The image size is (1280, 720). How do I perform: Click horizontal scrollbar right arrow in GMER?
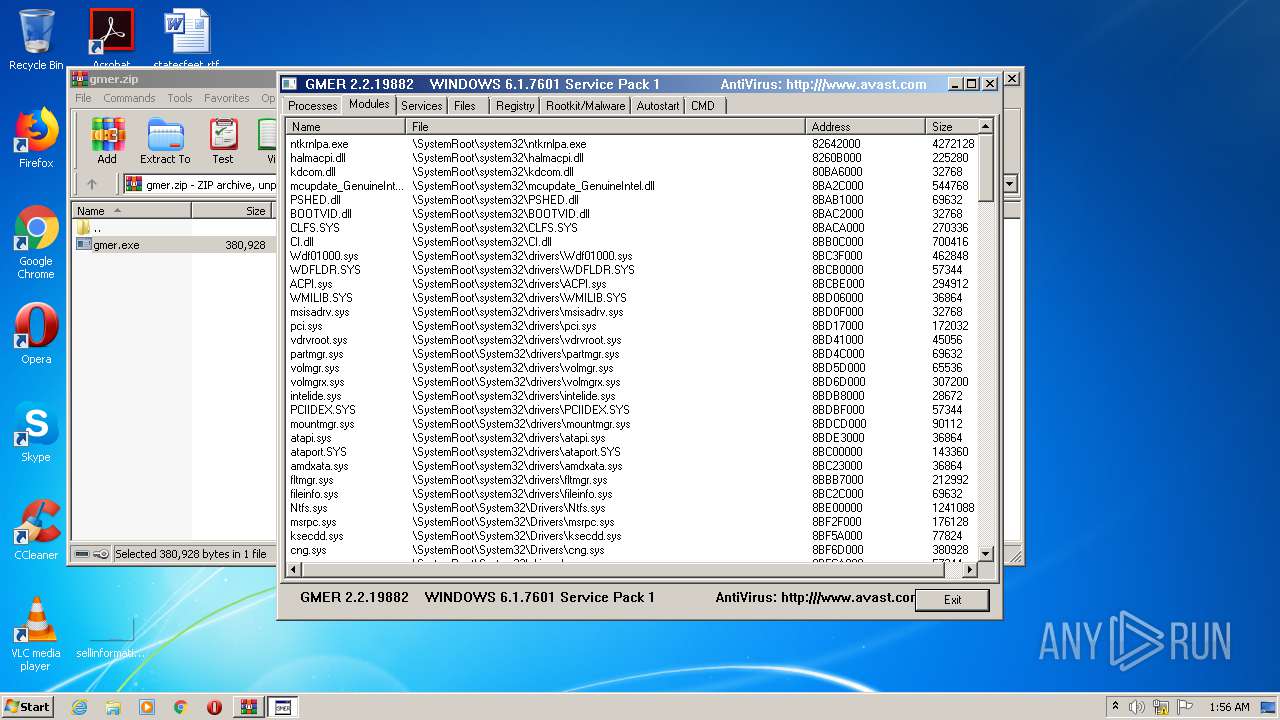click(x=969, y=569)
